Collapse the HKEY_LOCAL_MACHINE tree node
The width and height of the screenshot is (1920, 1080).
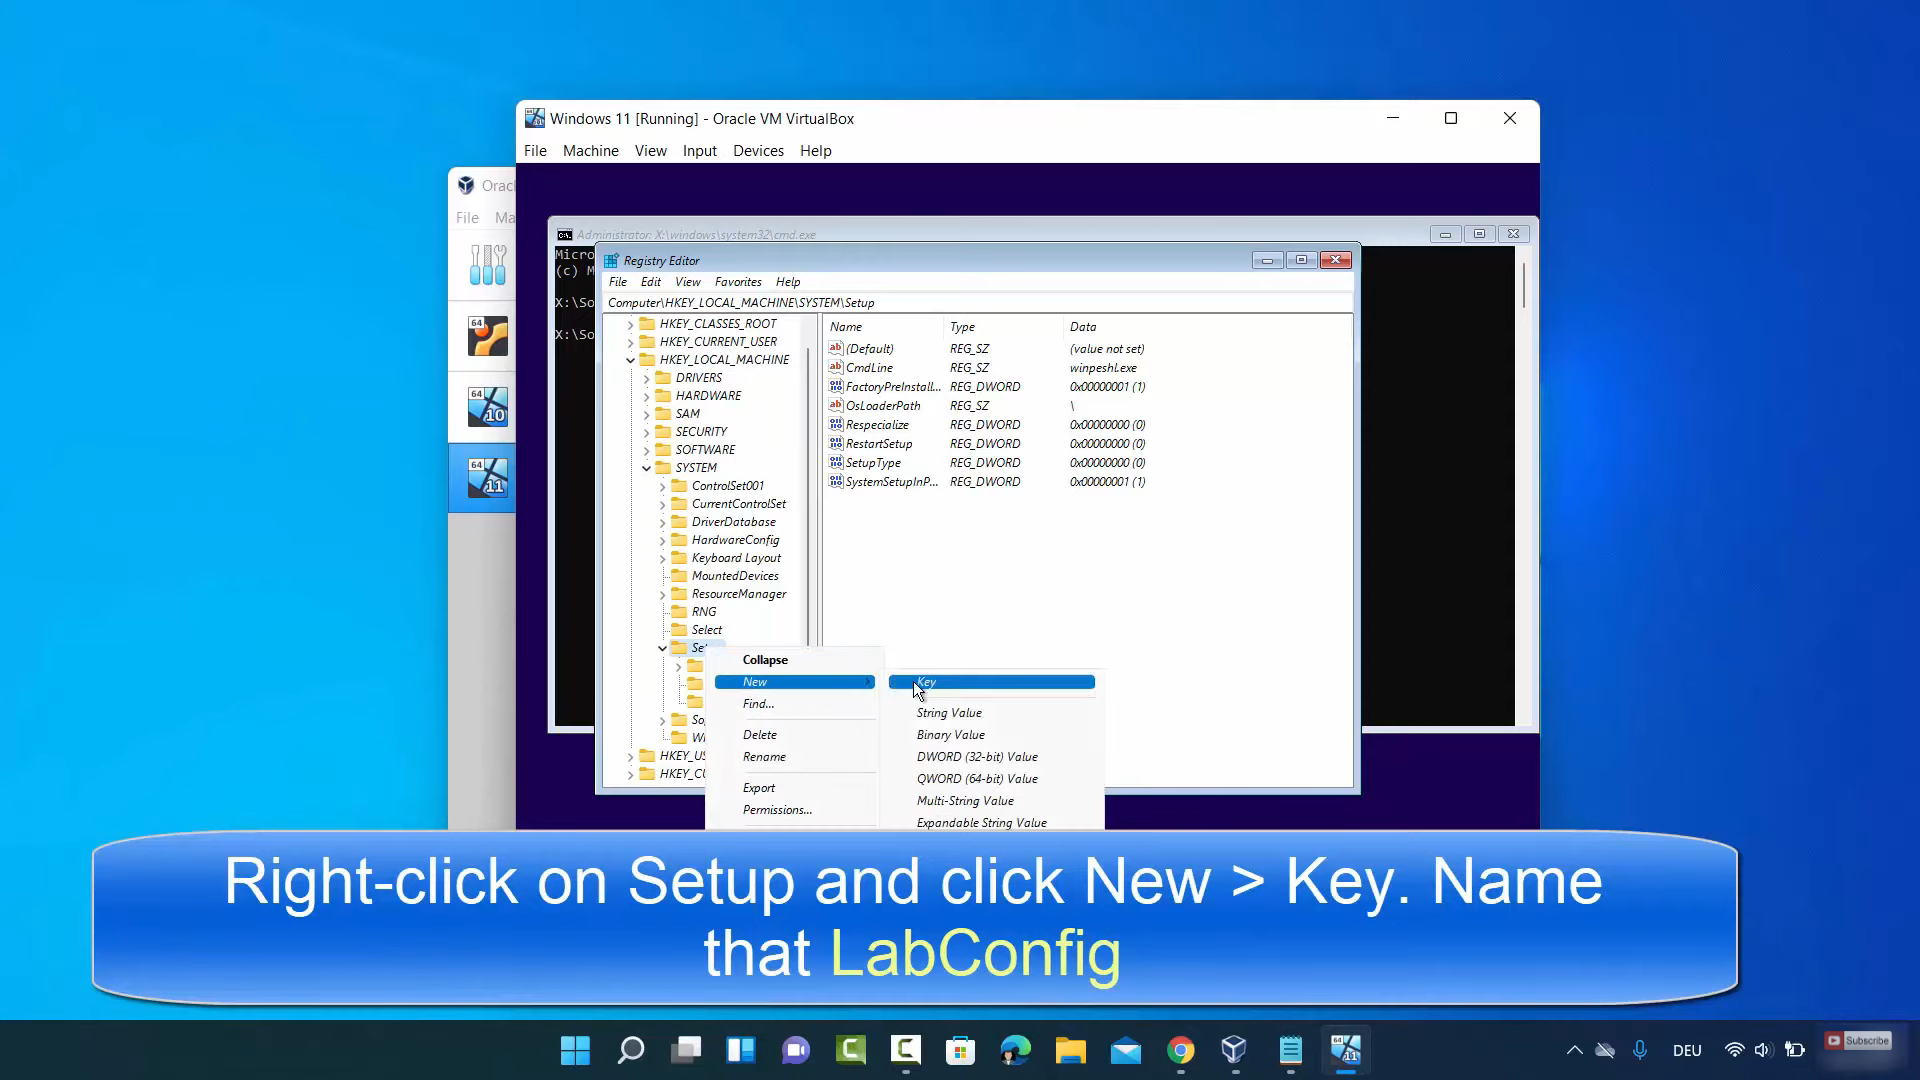tap(630, 360)
